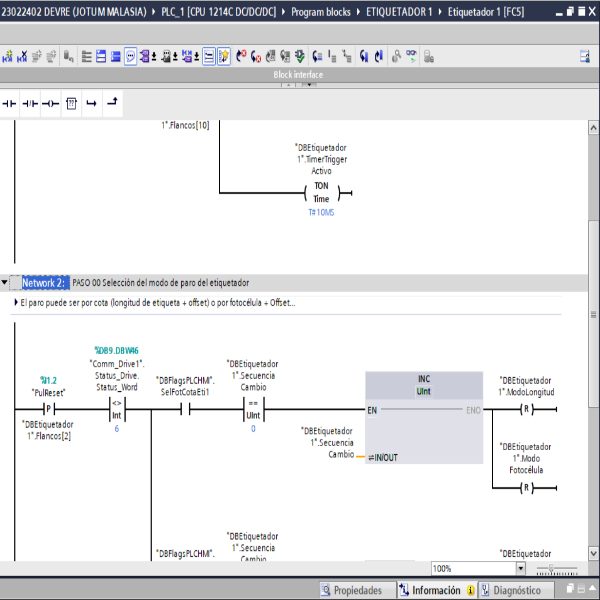The image size is (600, 600).
Task: Insert an output coil from favorites
Action: coord(51,103)
